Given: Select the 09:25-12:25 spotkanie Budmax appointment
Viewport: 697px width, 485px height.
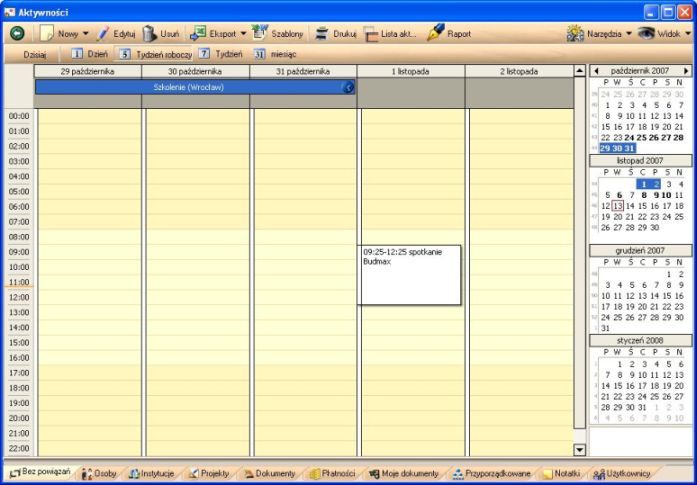Looking at the screenshot, I should pos(409,275).
